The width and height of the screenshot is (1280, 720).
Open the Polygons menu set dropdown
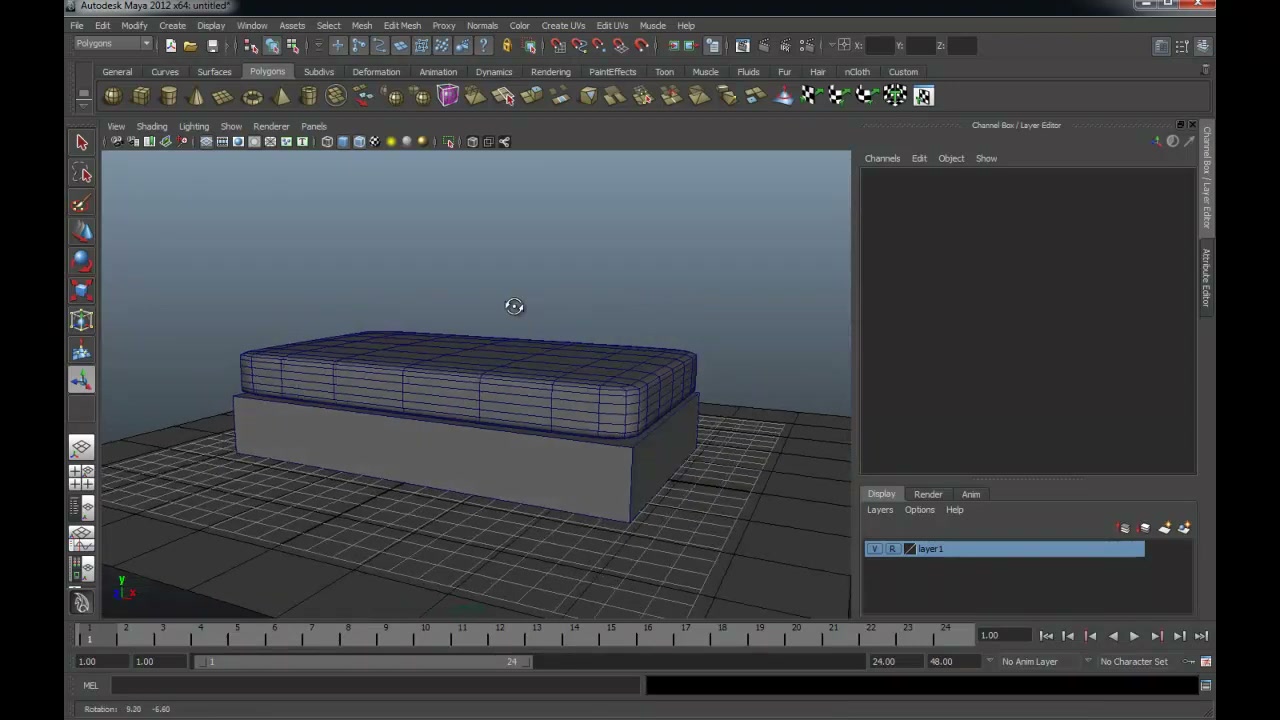(x=112, y=44)
